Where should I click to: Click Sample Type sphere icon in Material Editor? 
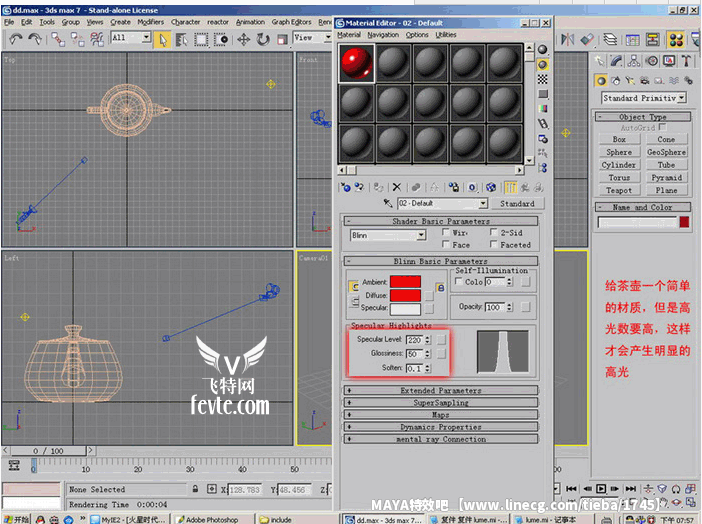[543, 50]
